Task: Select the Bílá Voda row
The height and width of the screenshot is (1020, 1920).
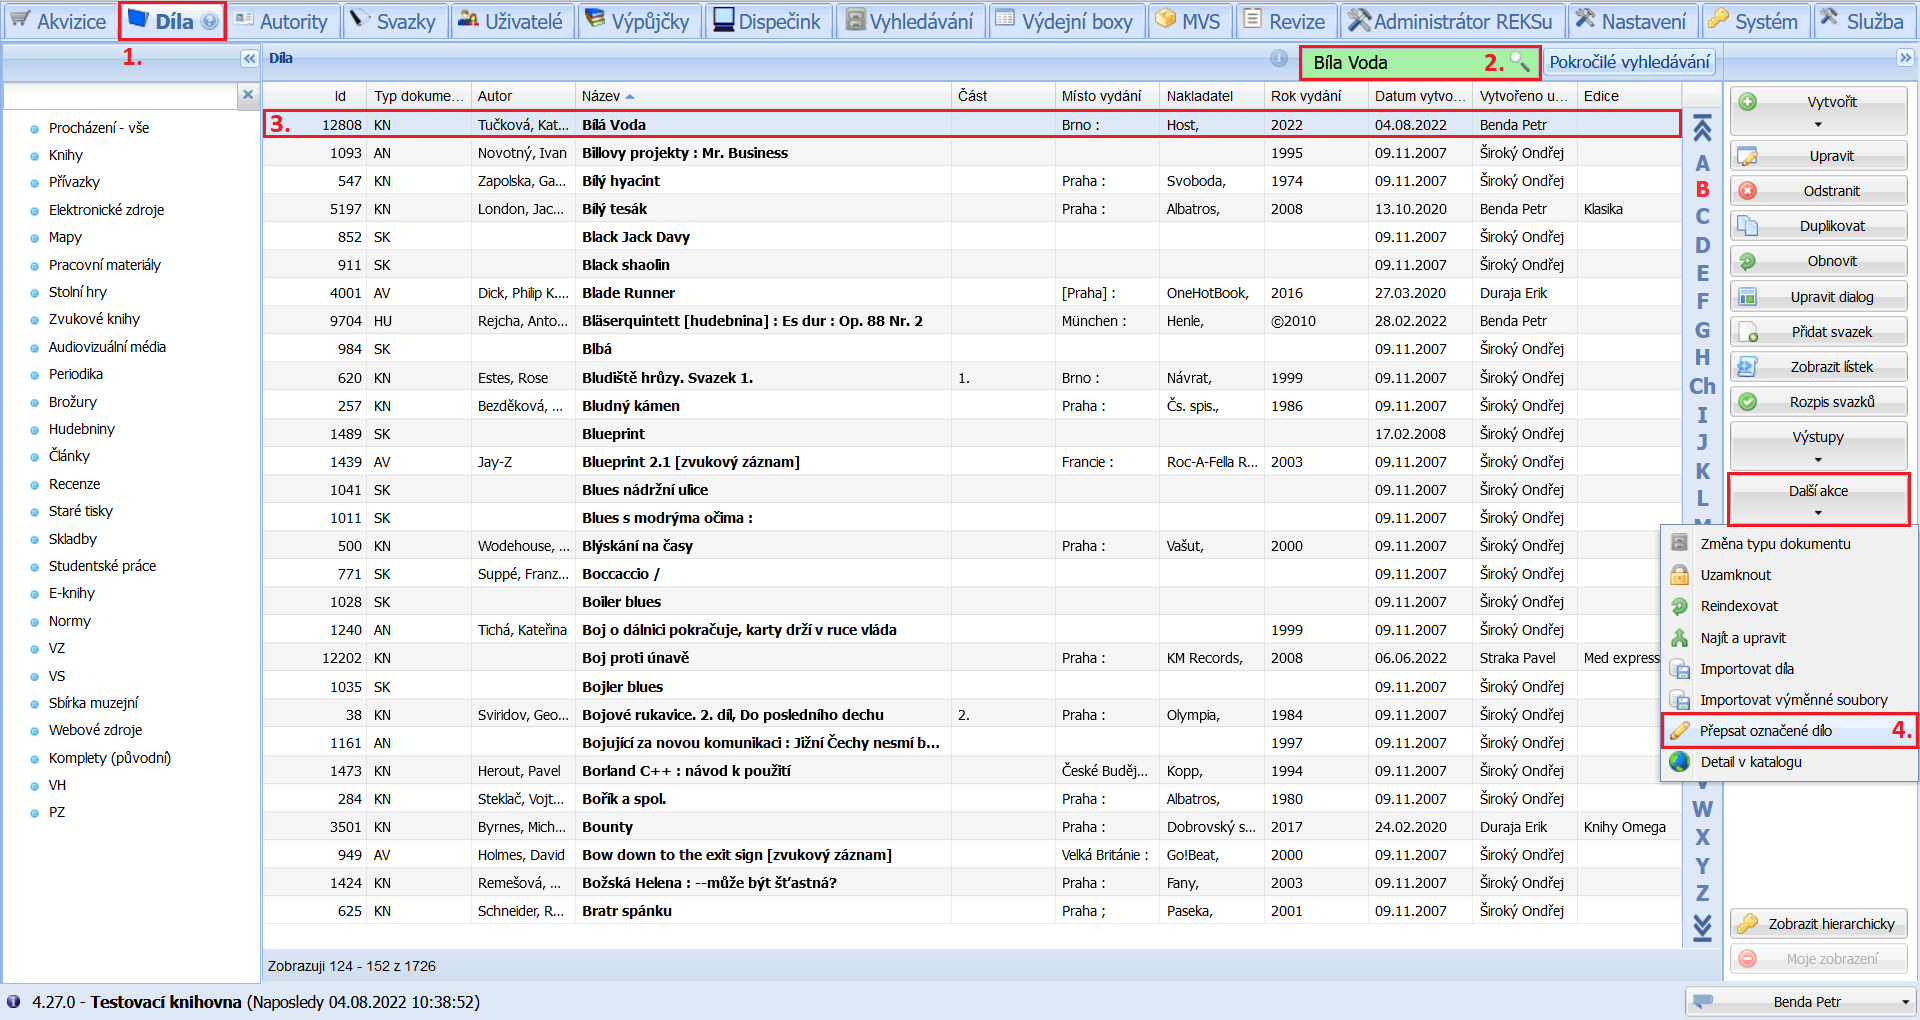Action: point(971,124)
